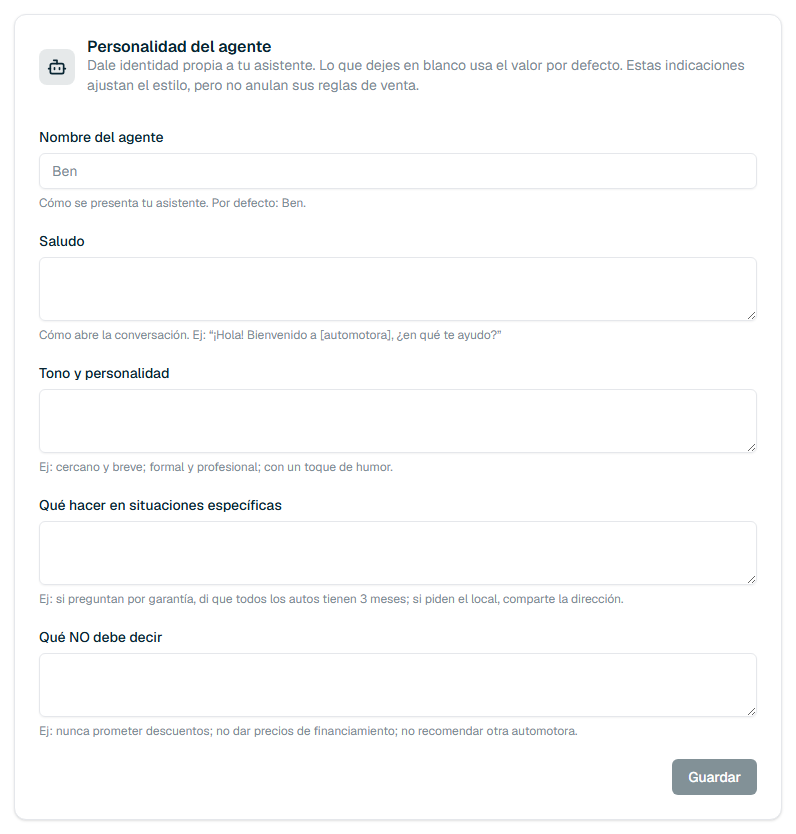This screenshot has width=796, height=834.
Task: Click the Qué NO debe decir label
Action: (x=100, y=637)
